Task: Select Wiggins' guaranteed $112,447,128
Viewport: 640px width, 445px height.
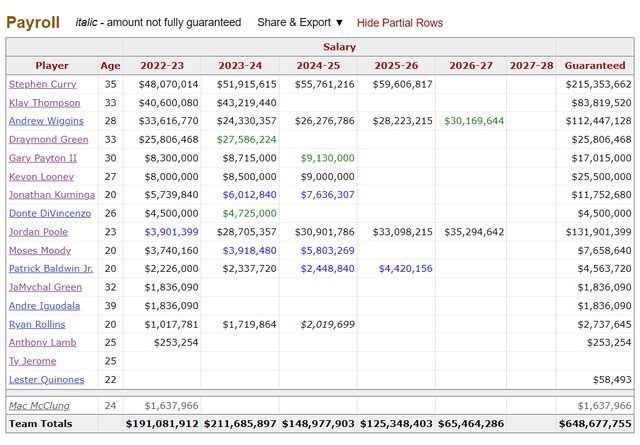Action: pyautogui.click(x=595, y=121)
